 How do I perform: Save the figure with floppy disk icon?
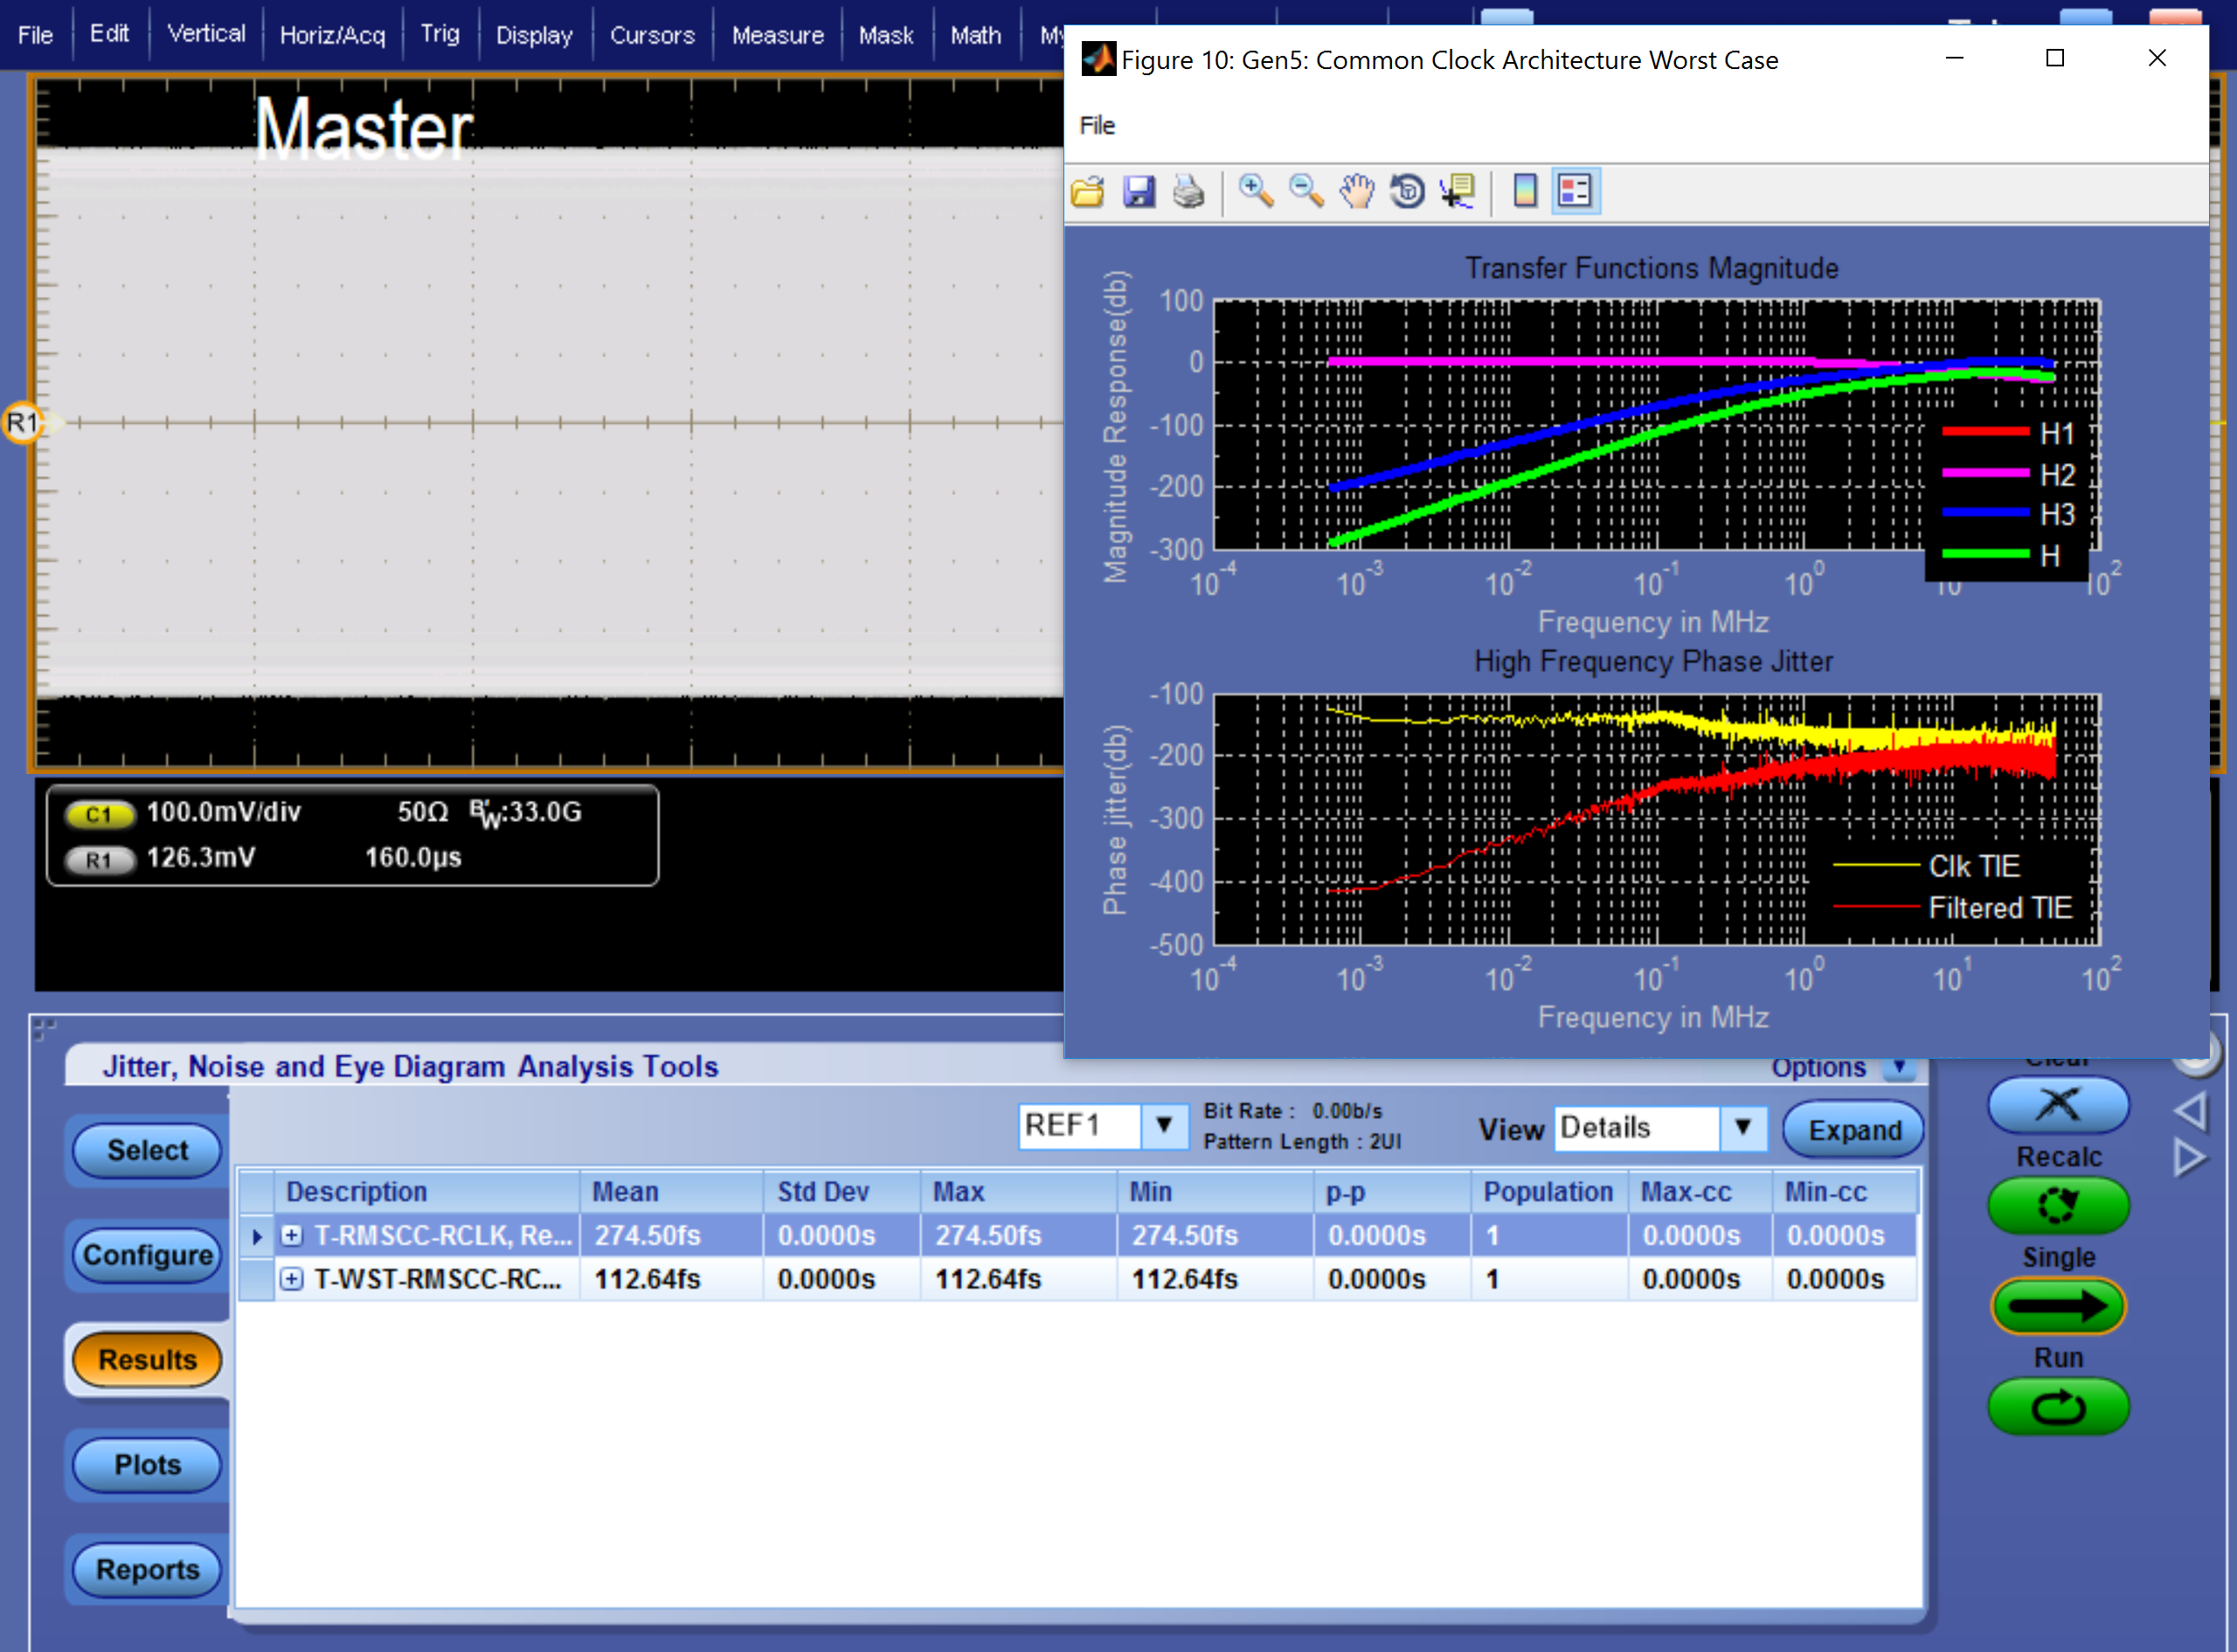(1138, 191)
